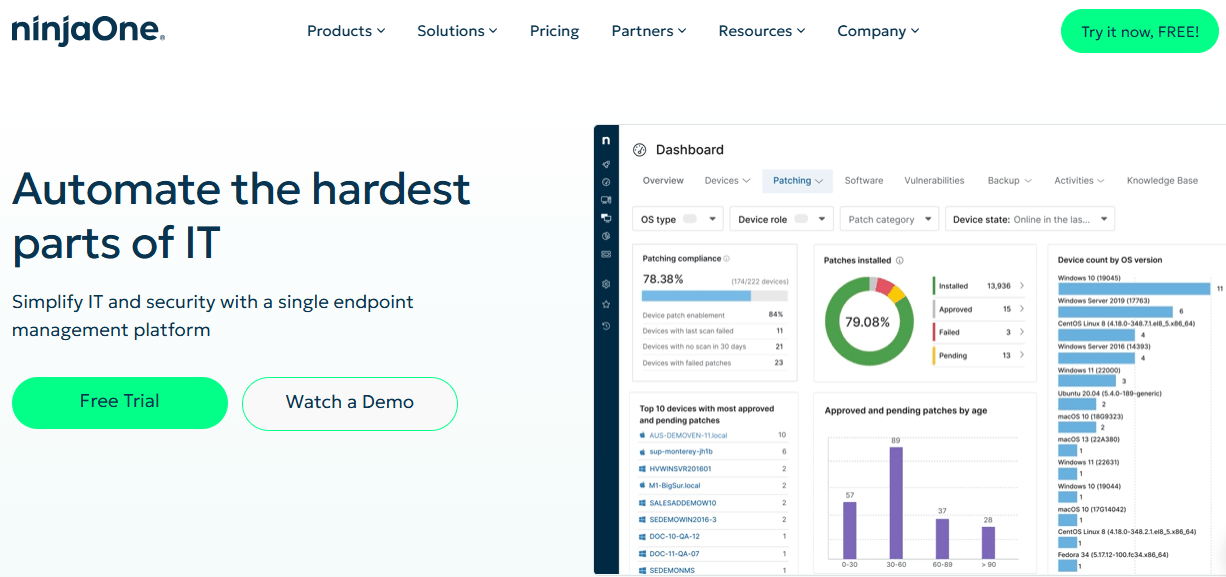Click the Apple icon beside sup-monterey-jh1b
The image size is (1226, 577).
click(642, 452)
